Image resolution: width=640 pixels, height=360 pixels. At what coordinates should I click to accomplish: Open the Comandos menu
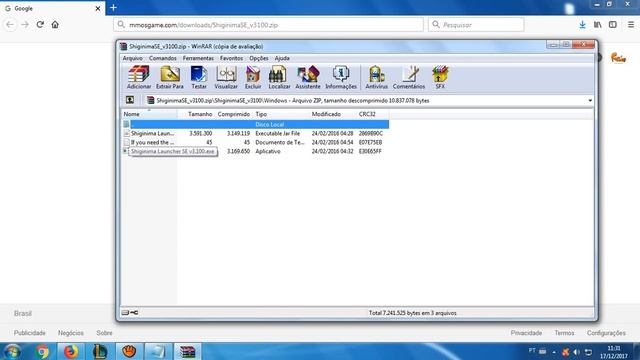(162, 58)
